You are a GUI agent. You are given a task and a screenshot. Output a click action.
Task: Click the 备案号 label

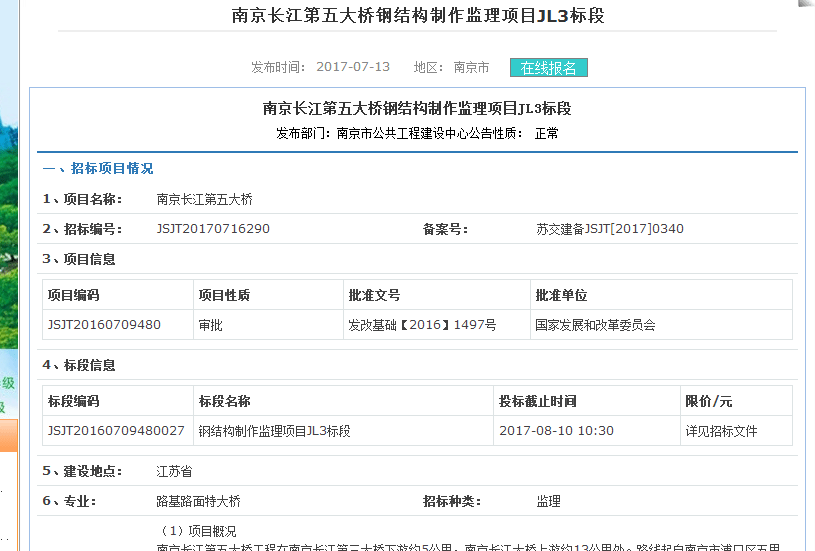pyautogui.click(x=445, y=229)
